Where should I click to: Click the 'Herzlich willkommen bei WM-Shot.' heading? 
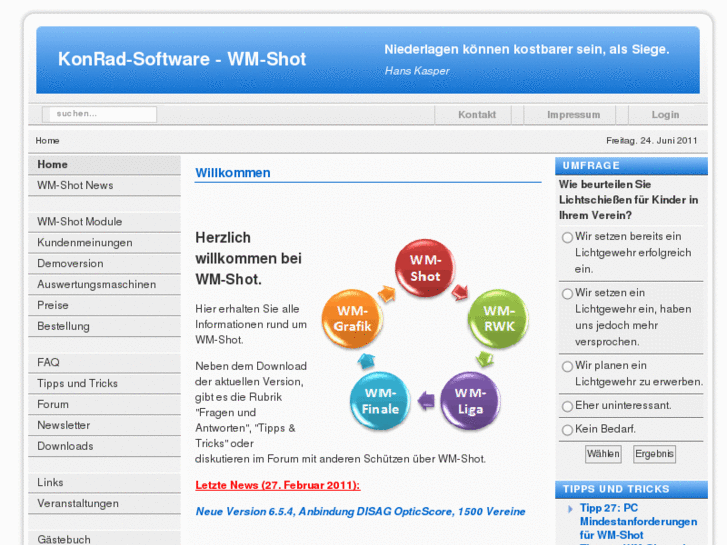pyautogui.click(x=248, y=258)
